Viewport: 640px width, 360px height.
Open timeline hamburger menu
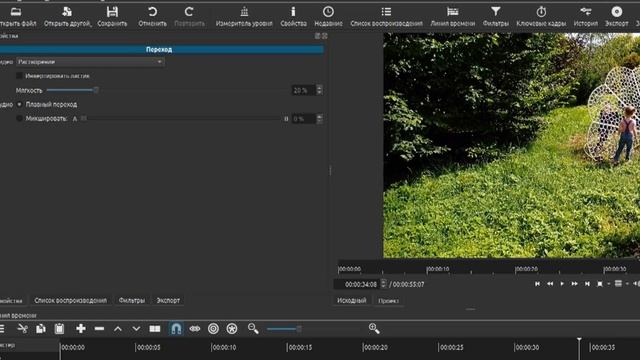coord(2,329)
